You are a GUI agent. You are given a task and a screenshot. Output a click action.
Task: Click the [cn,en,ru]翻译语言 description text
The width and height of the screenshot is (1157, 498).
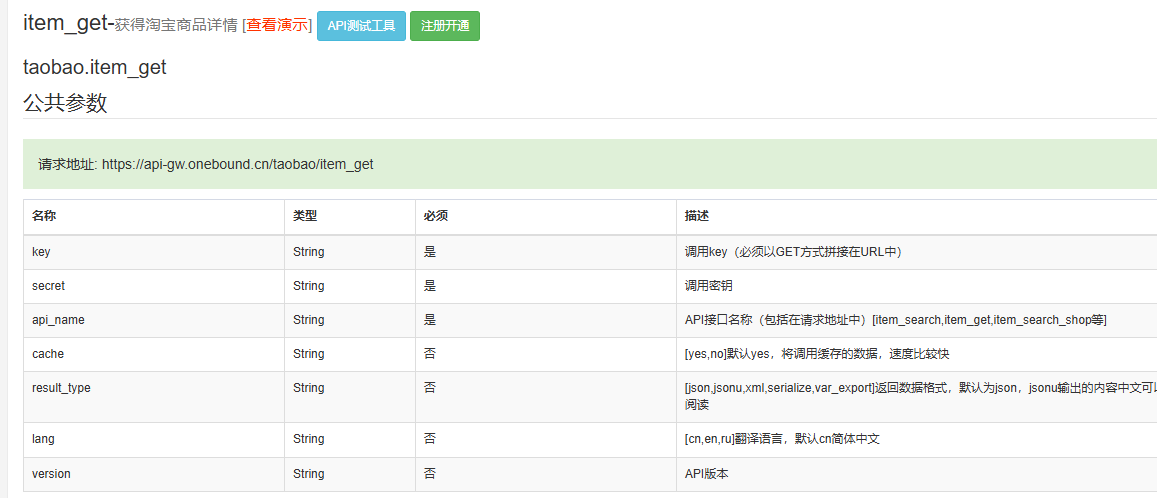(782, 438)
